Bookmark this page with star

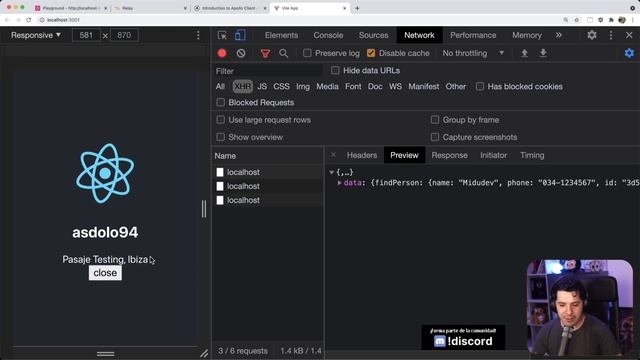576,20
